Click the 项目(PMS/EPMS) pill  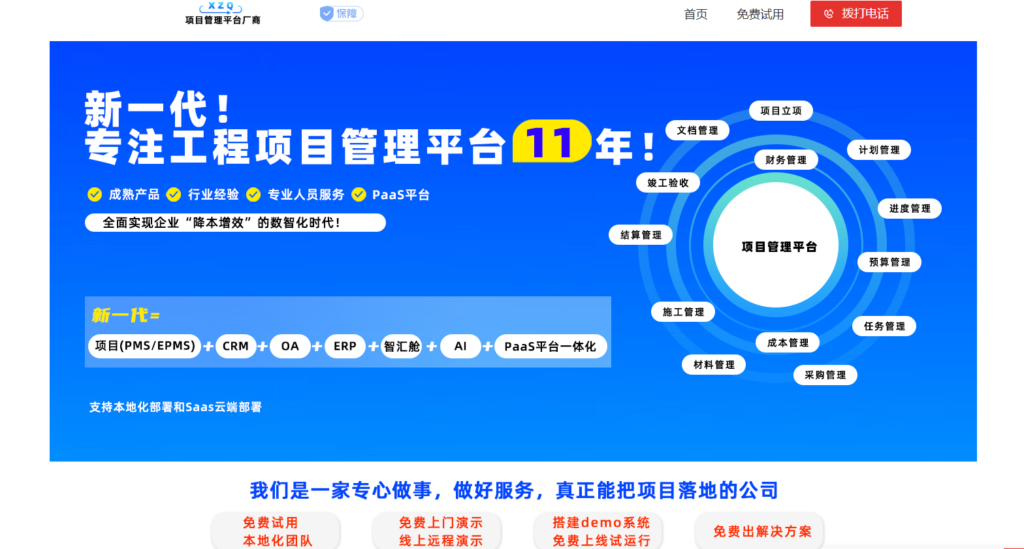[144, 346]
